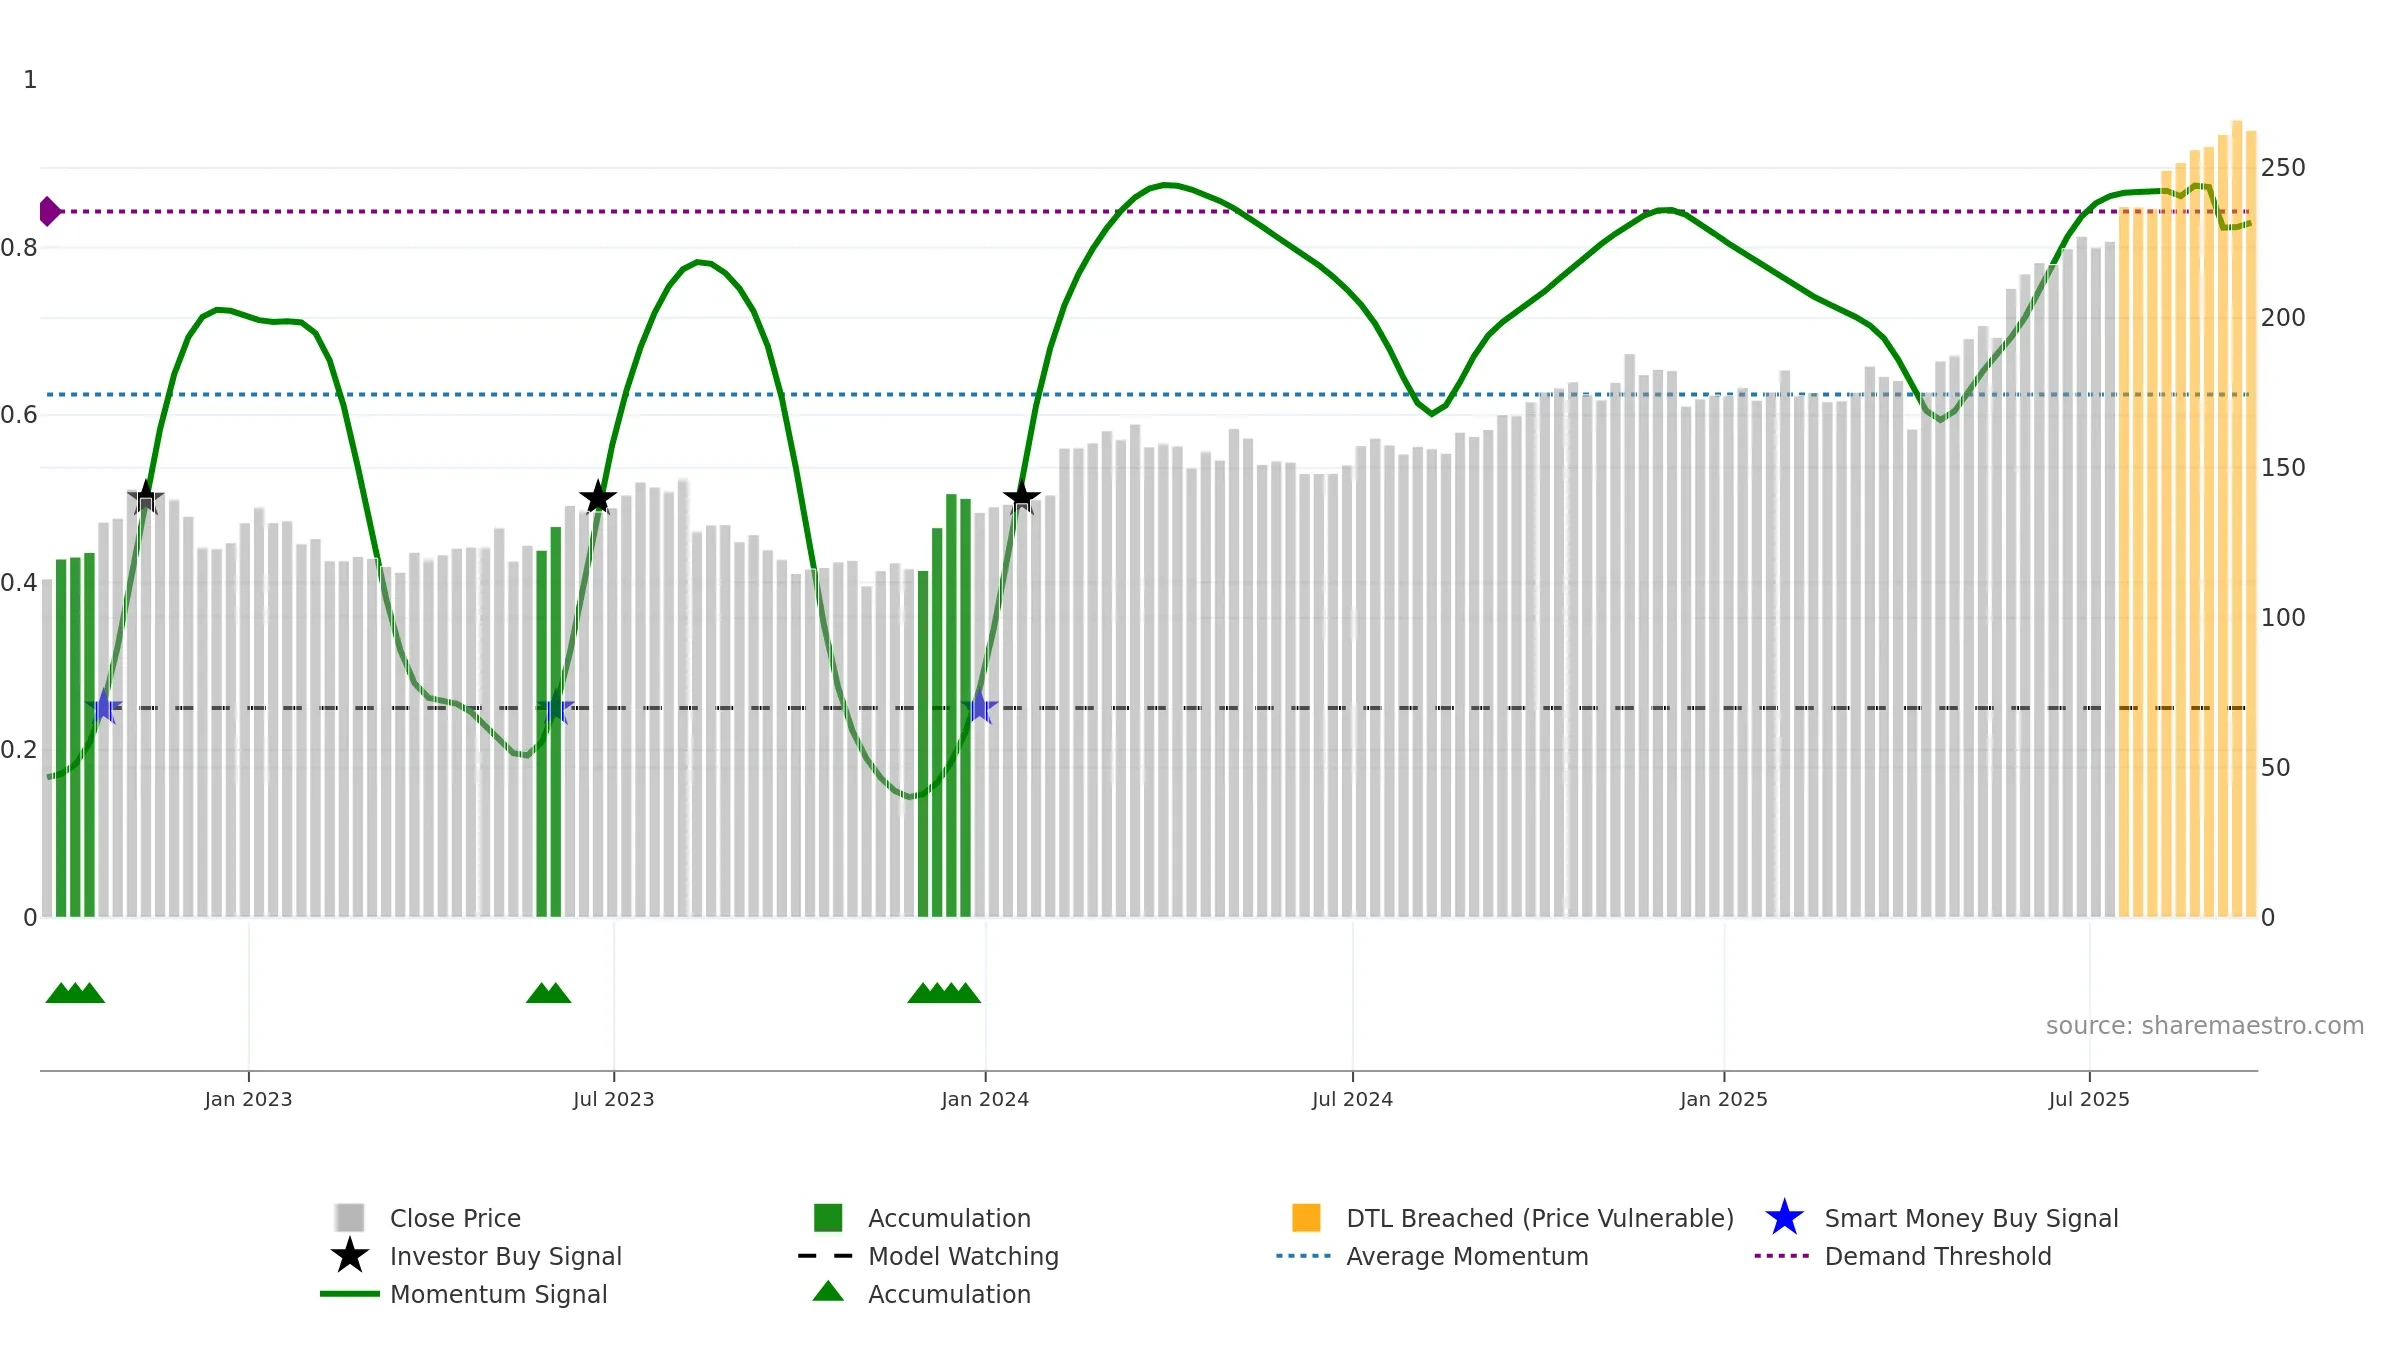2400x1350 pixels.
Task: Click the black star marker near July 2023
Action: [598, 497]
